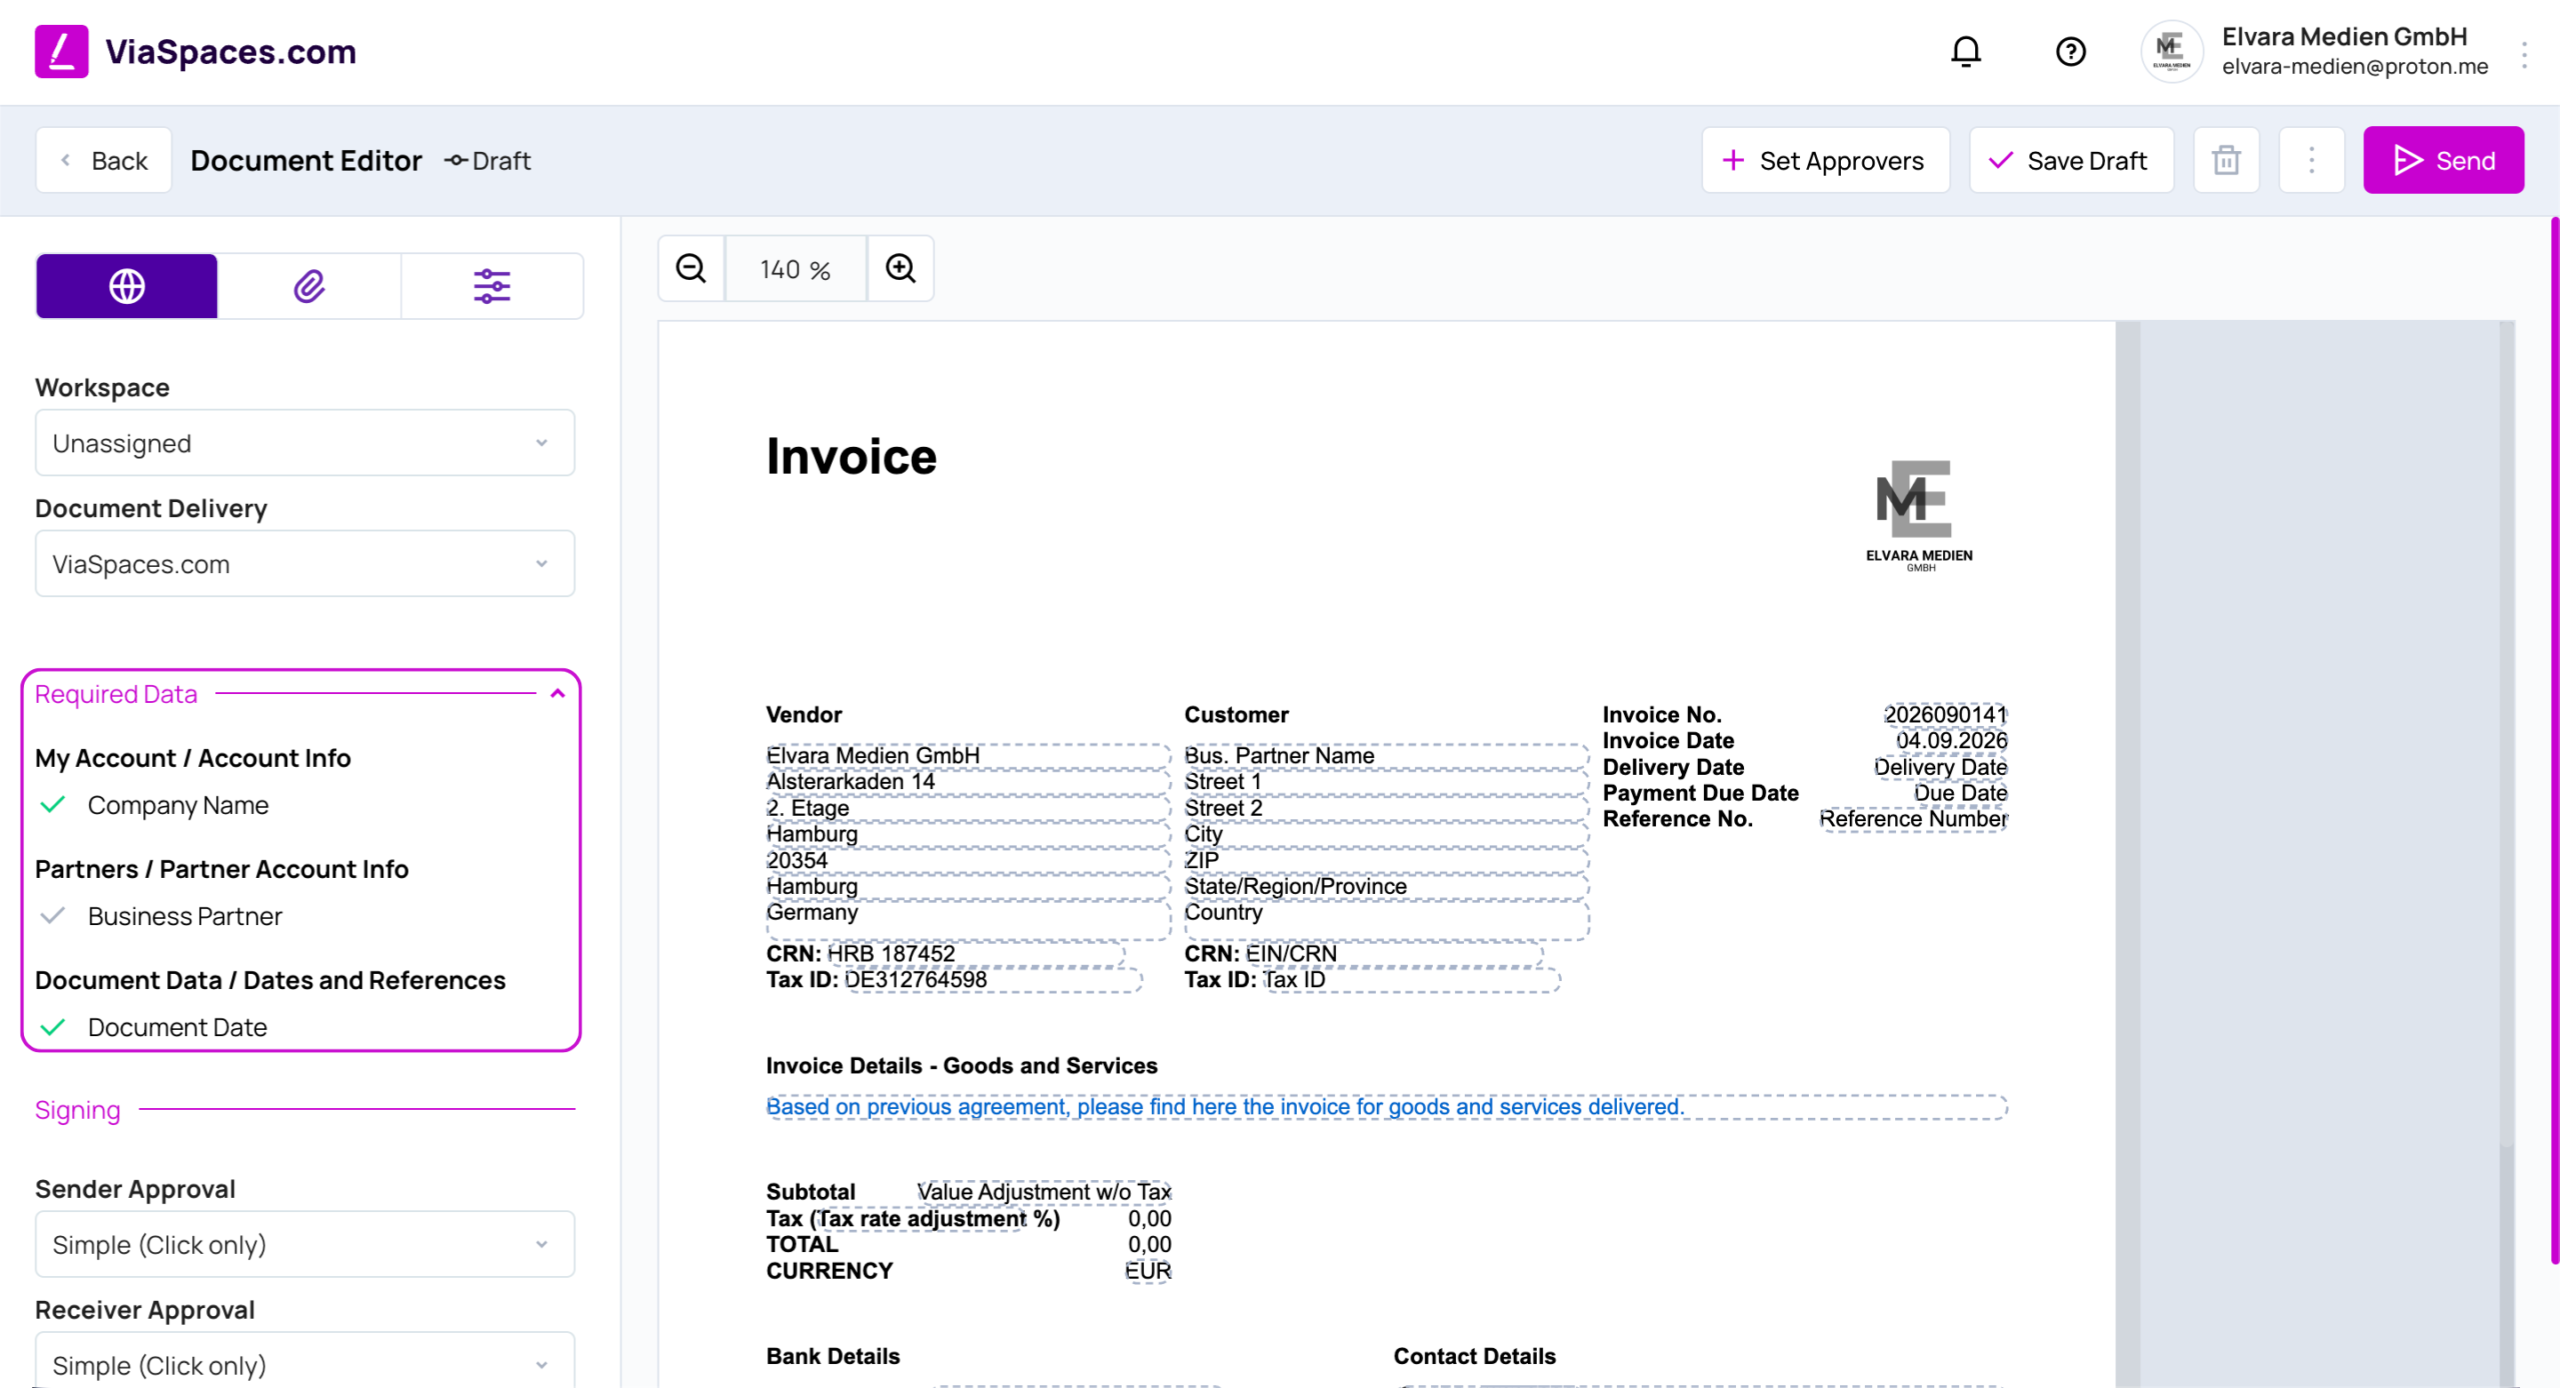
Task: Open the Document Delivery dropdown
Action: click(305, 564)
